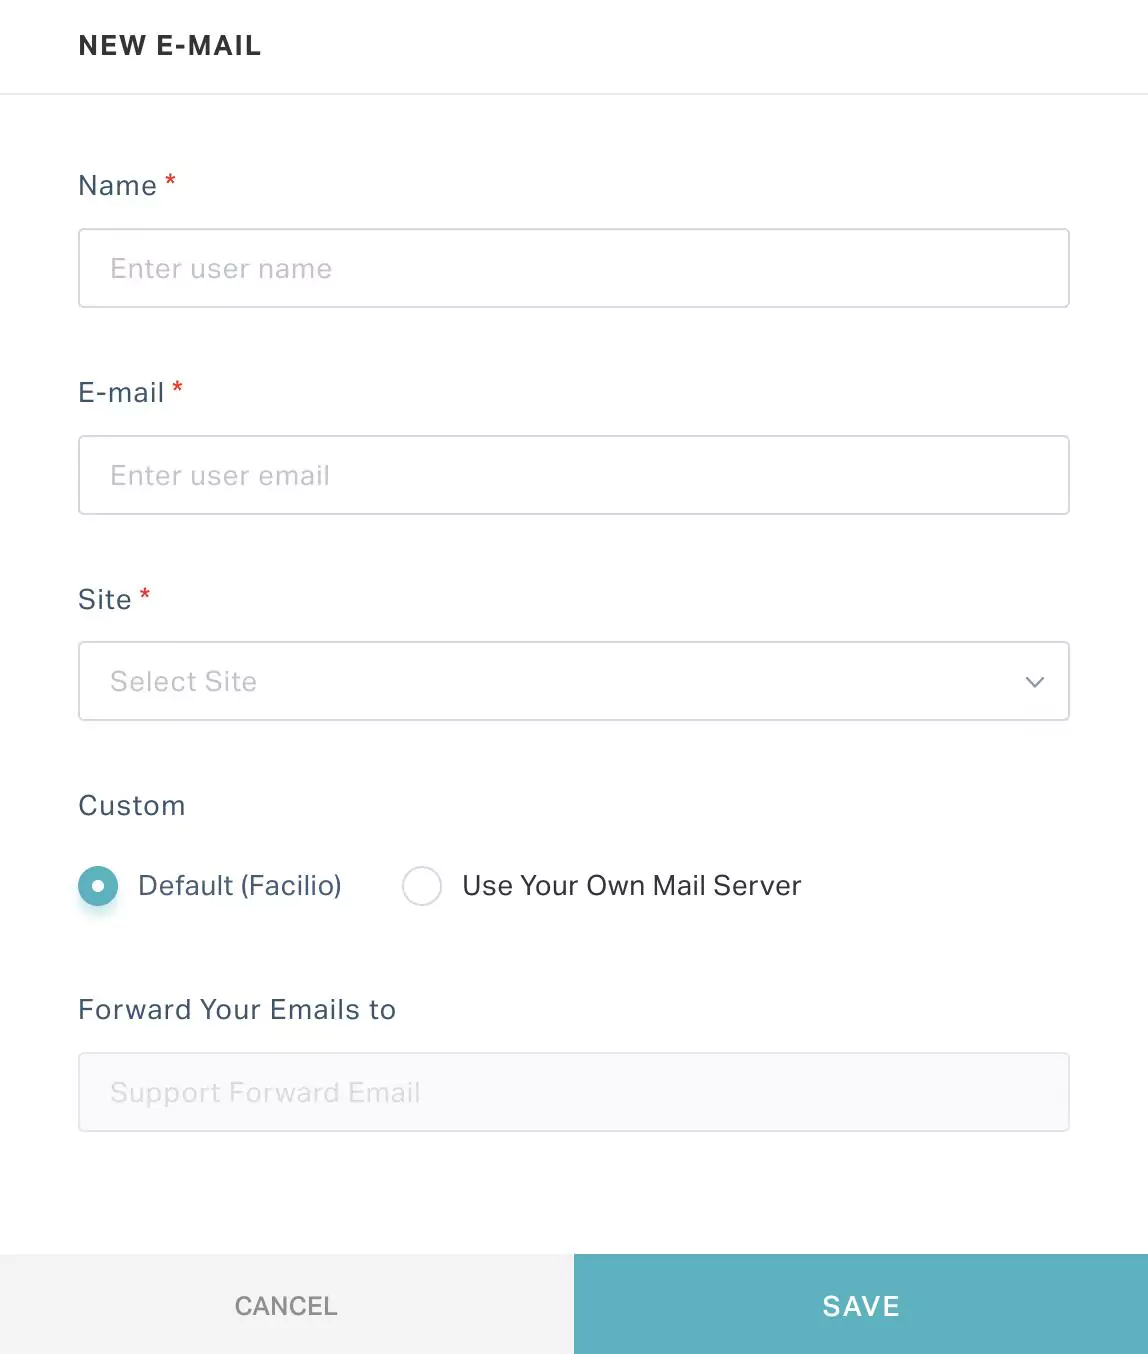Click the NEW E-MAIL heading

pyautogui.click(x=170, y=46)
